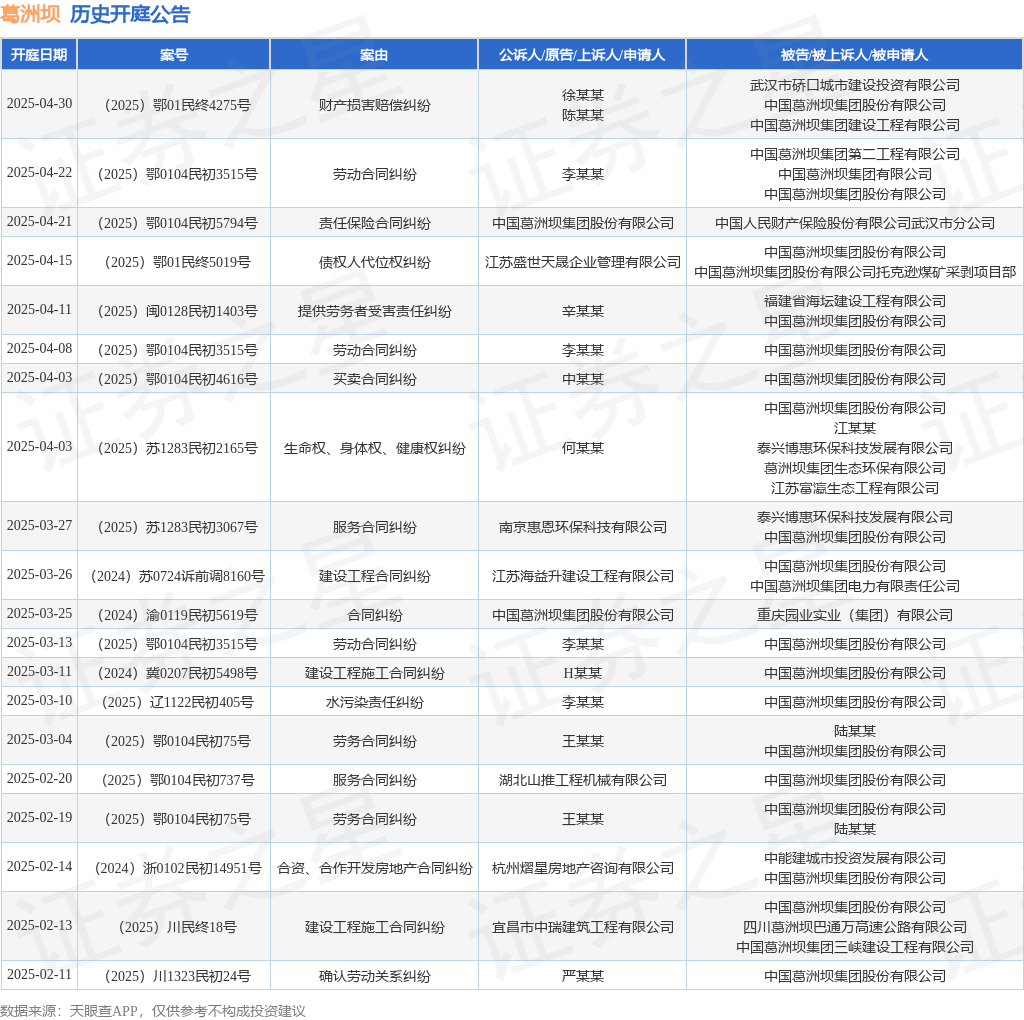
Task: Click plaintiff H某某
Action: point(583,673)
